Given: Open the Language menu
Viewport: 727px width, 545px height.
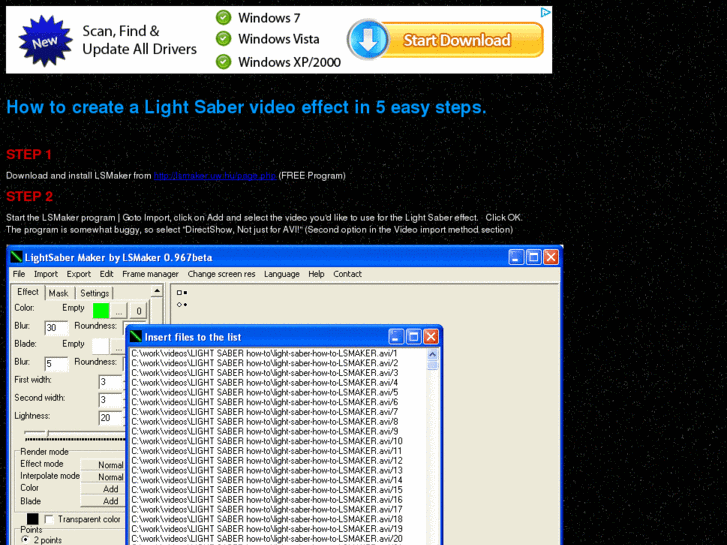Looking at the screenshot, I should [282, 274].
